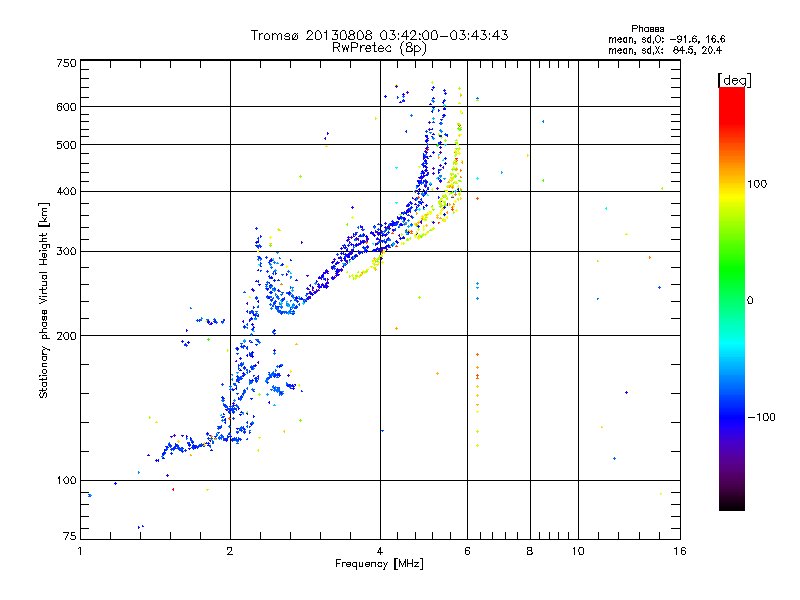Click the colorbar label '100'
800x600 pixels.
coord(757,184)
